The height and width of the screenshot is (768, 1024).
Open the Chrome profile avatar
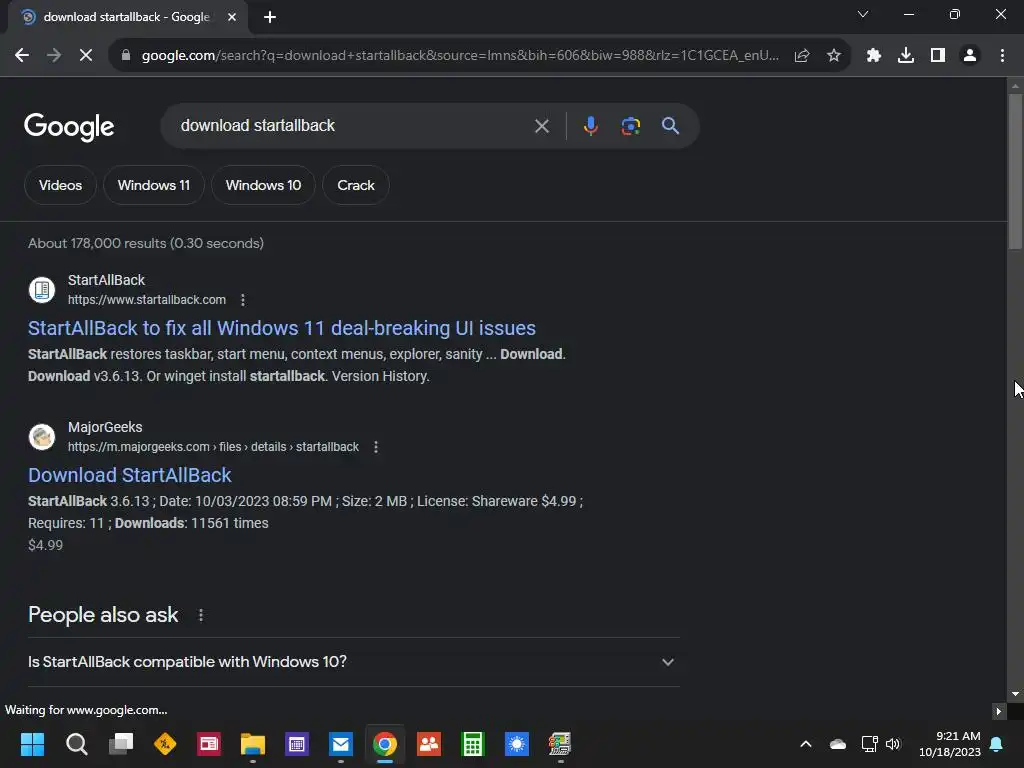click(970, 56)
